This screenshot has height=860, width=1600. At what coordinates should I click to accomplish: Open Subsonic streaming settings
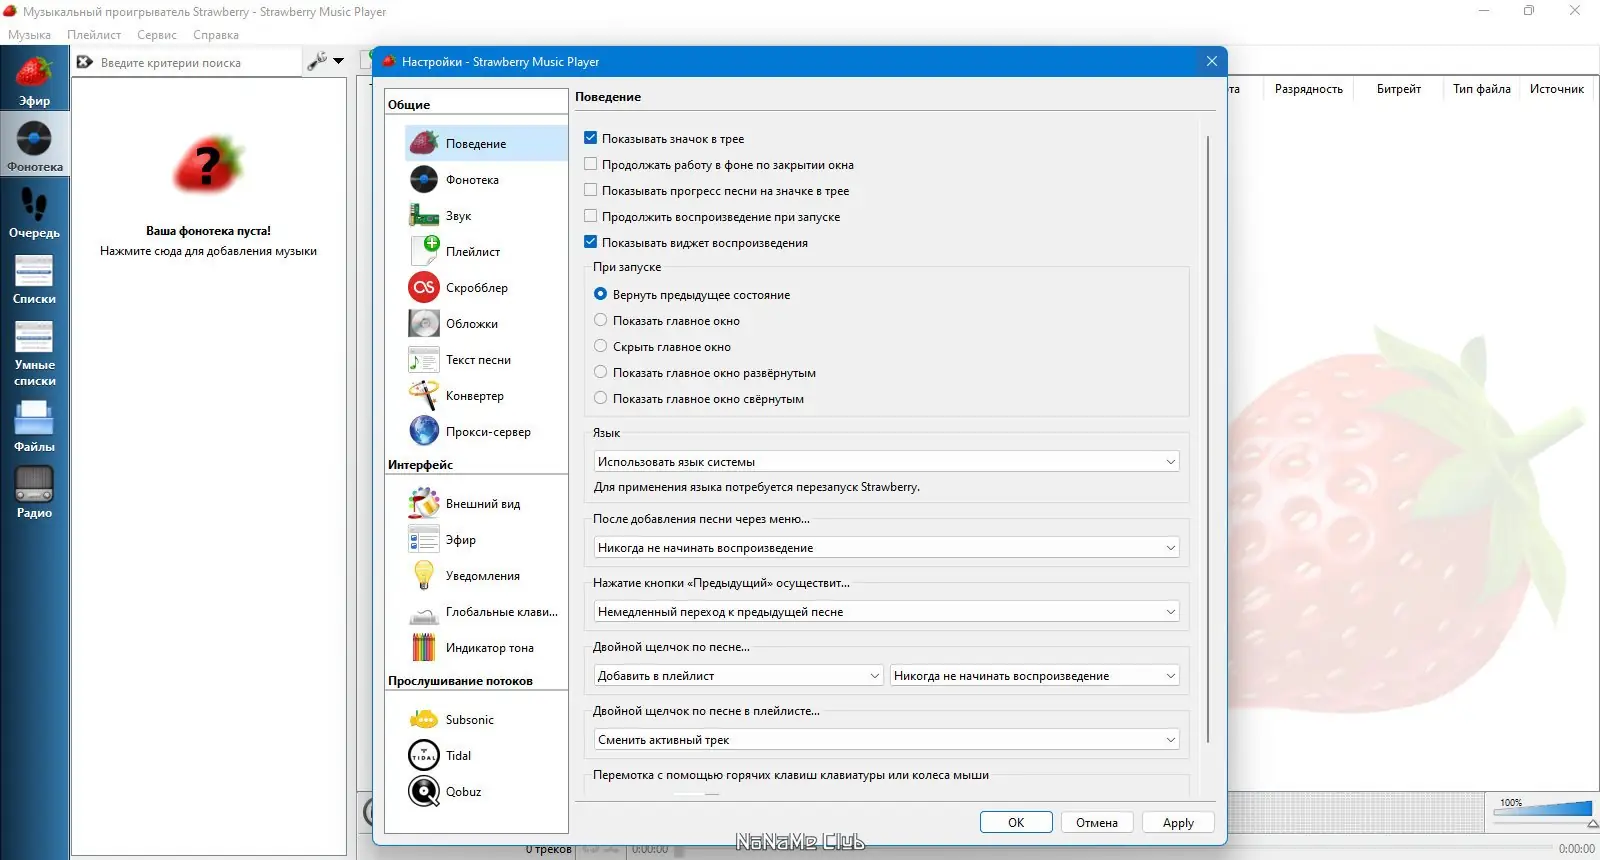click(486, 720)
